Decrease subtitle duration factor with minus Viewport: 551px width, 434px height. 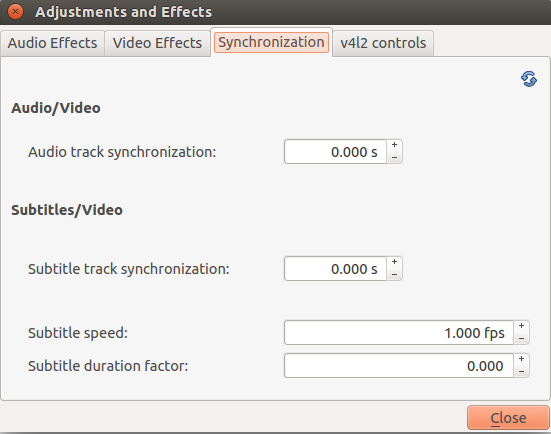click(x=521, y=371)
